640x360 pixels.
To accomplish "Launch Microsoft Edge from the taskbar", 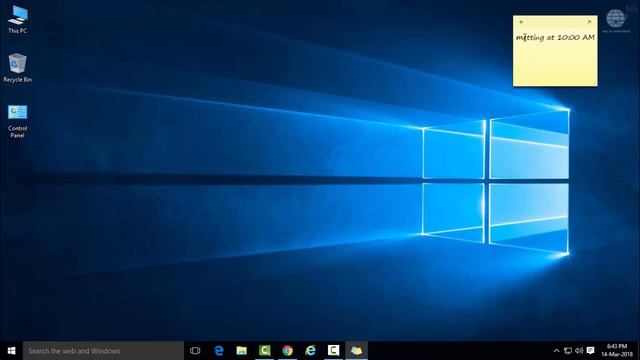I will pos(219,351).
